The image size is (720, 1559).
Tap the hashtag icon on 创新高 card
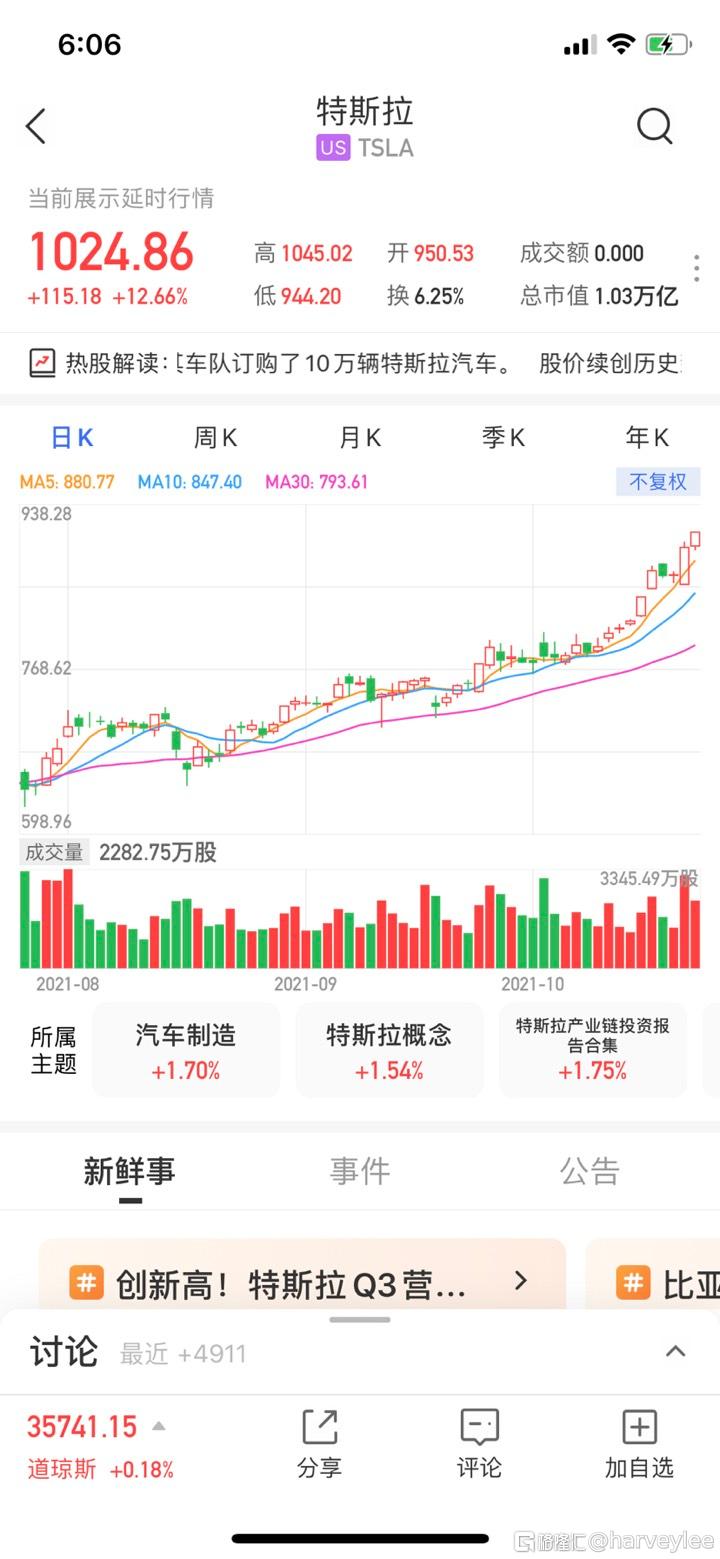[x=86, y=1282]
